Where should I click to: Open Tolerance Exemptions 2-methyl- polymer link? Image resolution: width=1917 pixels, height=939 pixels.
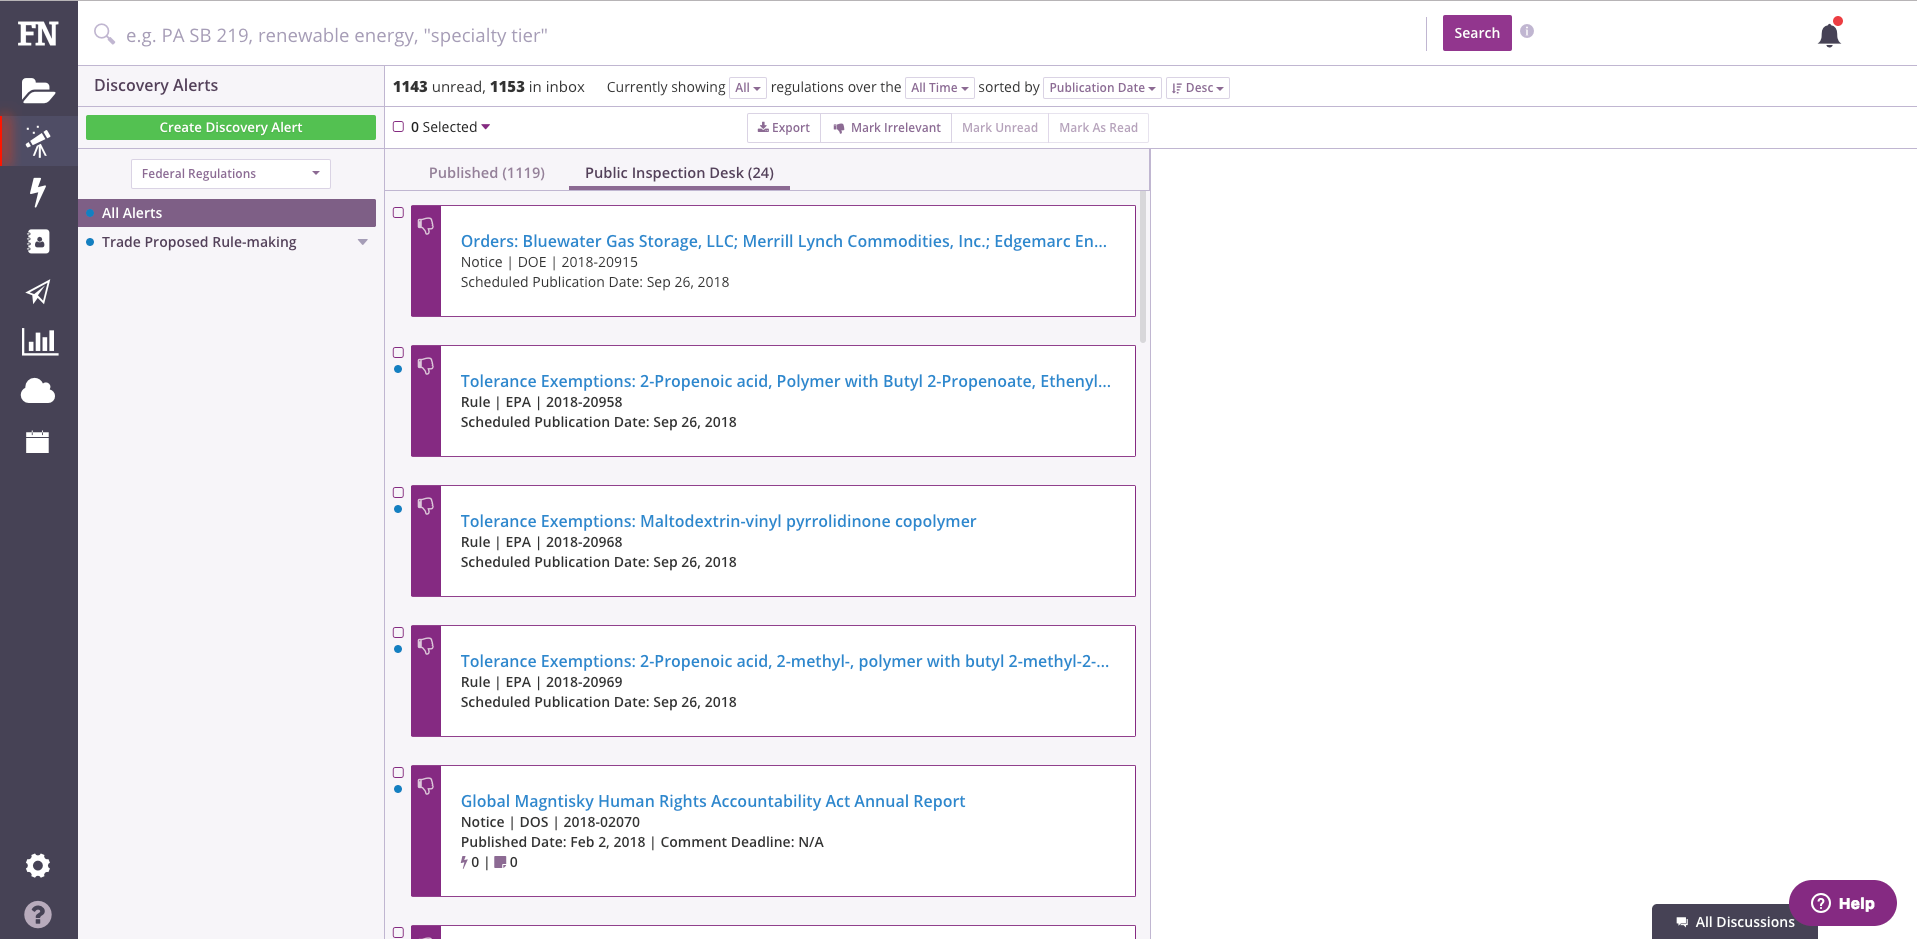(x=785, y=661)
